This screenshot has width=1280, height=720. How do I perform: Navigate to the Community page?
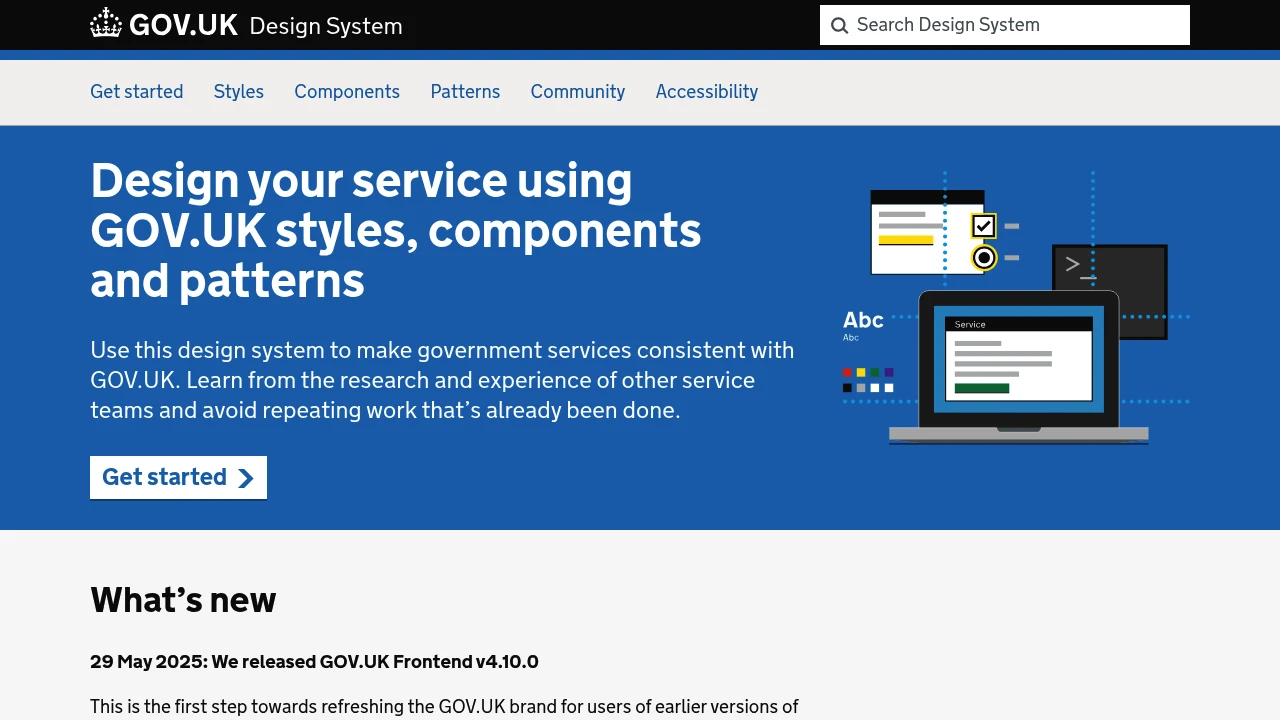pos(577,92)
